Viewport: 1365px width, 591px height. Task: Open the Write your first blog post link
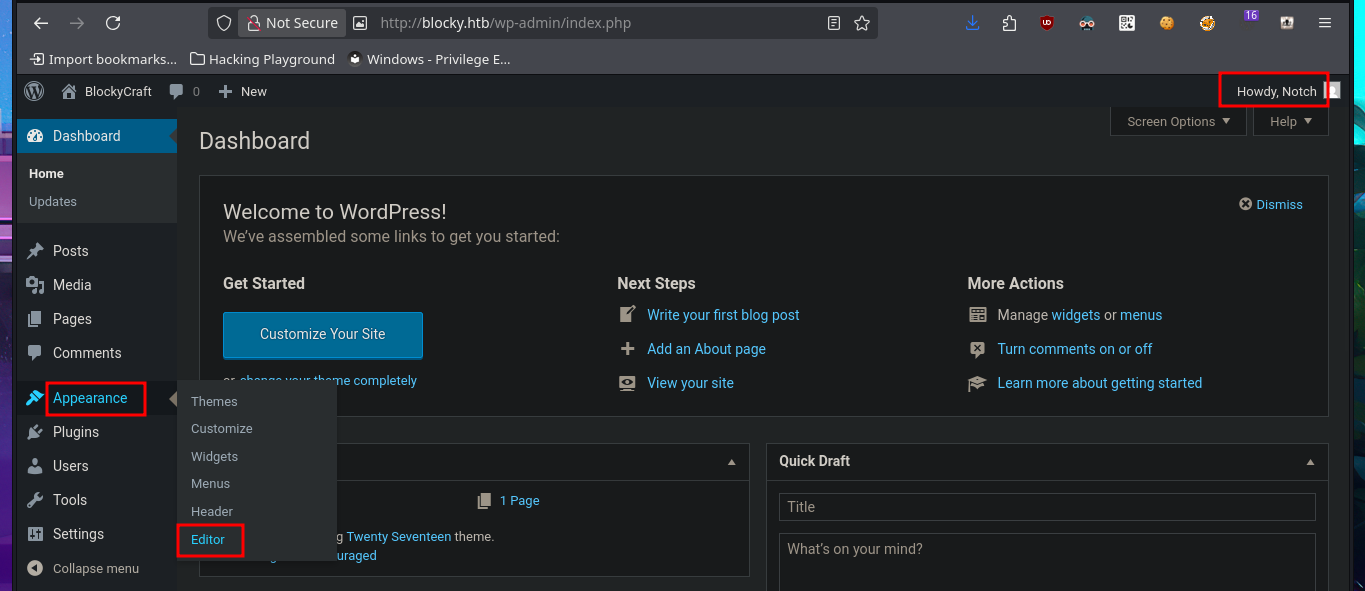723,315
